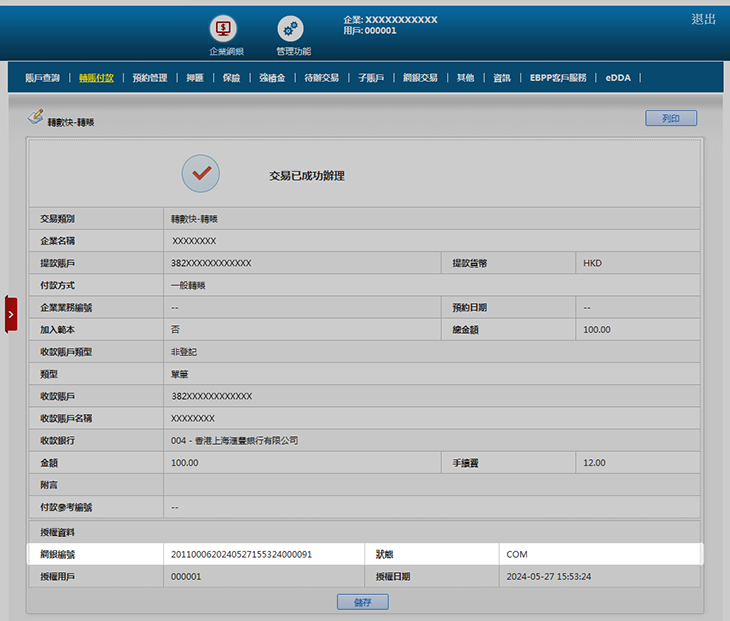
Task: Open the 保險 menu item
Action: point(231,77)
